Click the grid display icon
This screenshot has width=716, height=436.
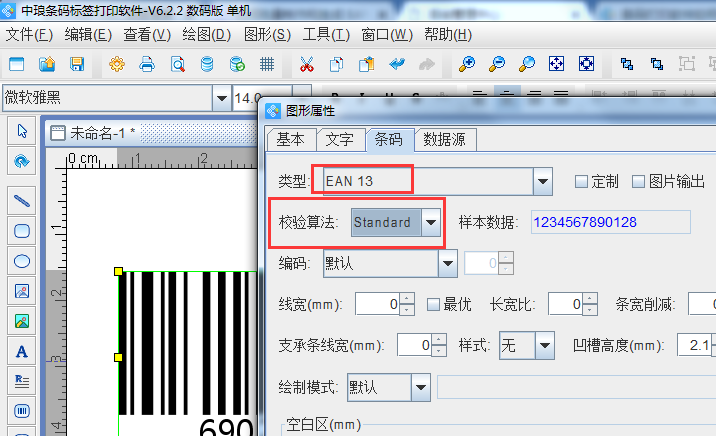[267, 65]
